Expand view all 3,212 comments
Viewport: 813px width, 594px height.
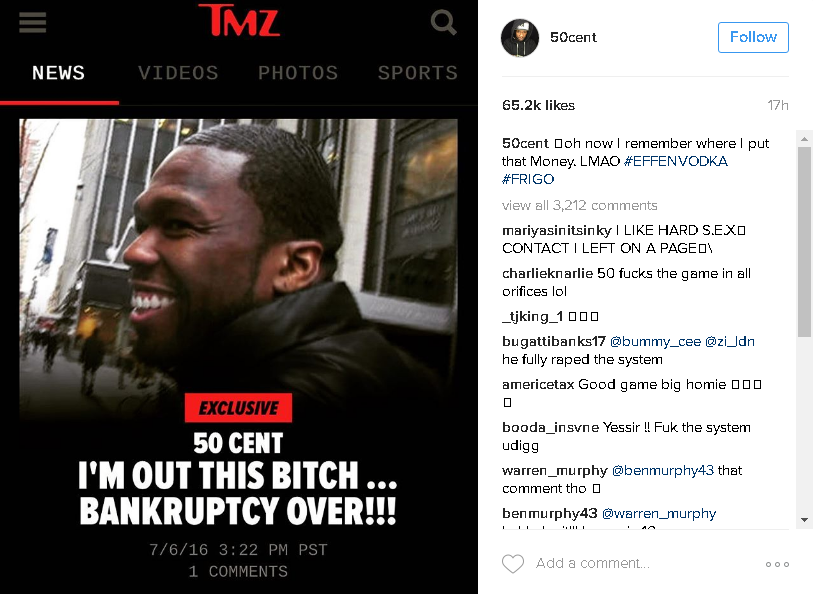(579, 205)
